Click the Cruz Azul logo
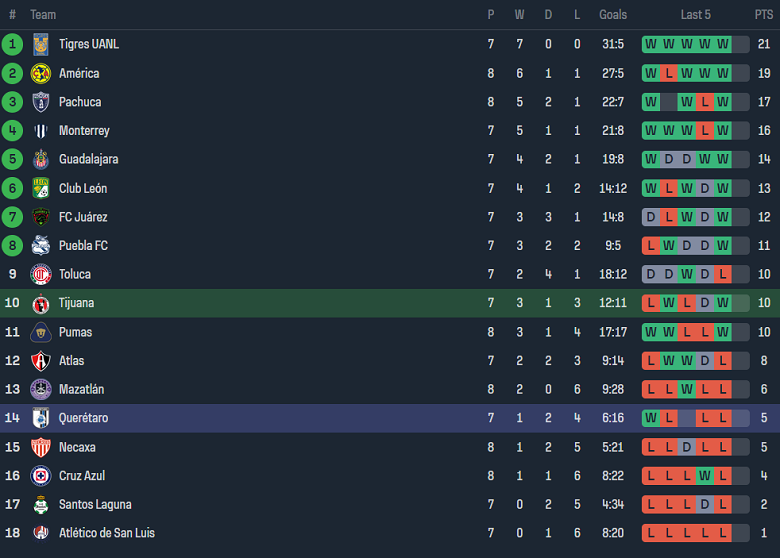The width and height of the screenshot is (780, 558). 41,476
